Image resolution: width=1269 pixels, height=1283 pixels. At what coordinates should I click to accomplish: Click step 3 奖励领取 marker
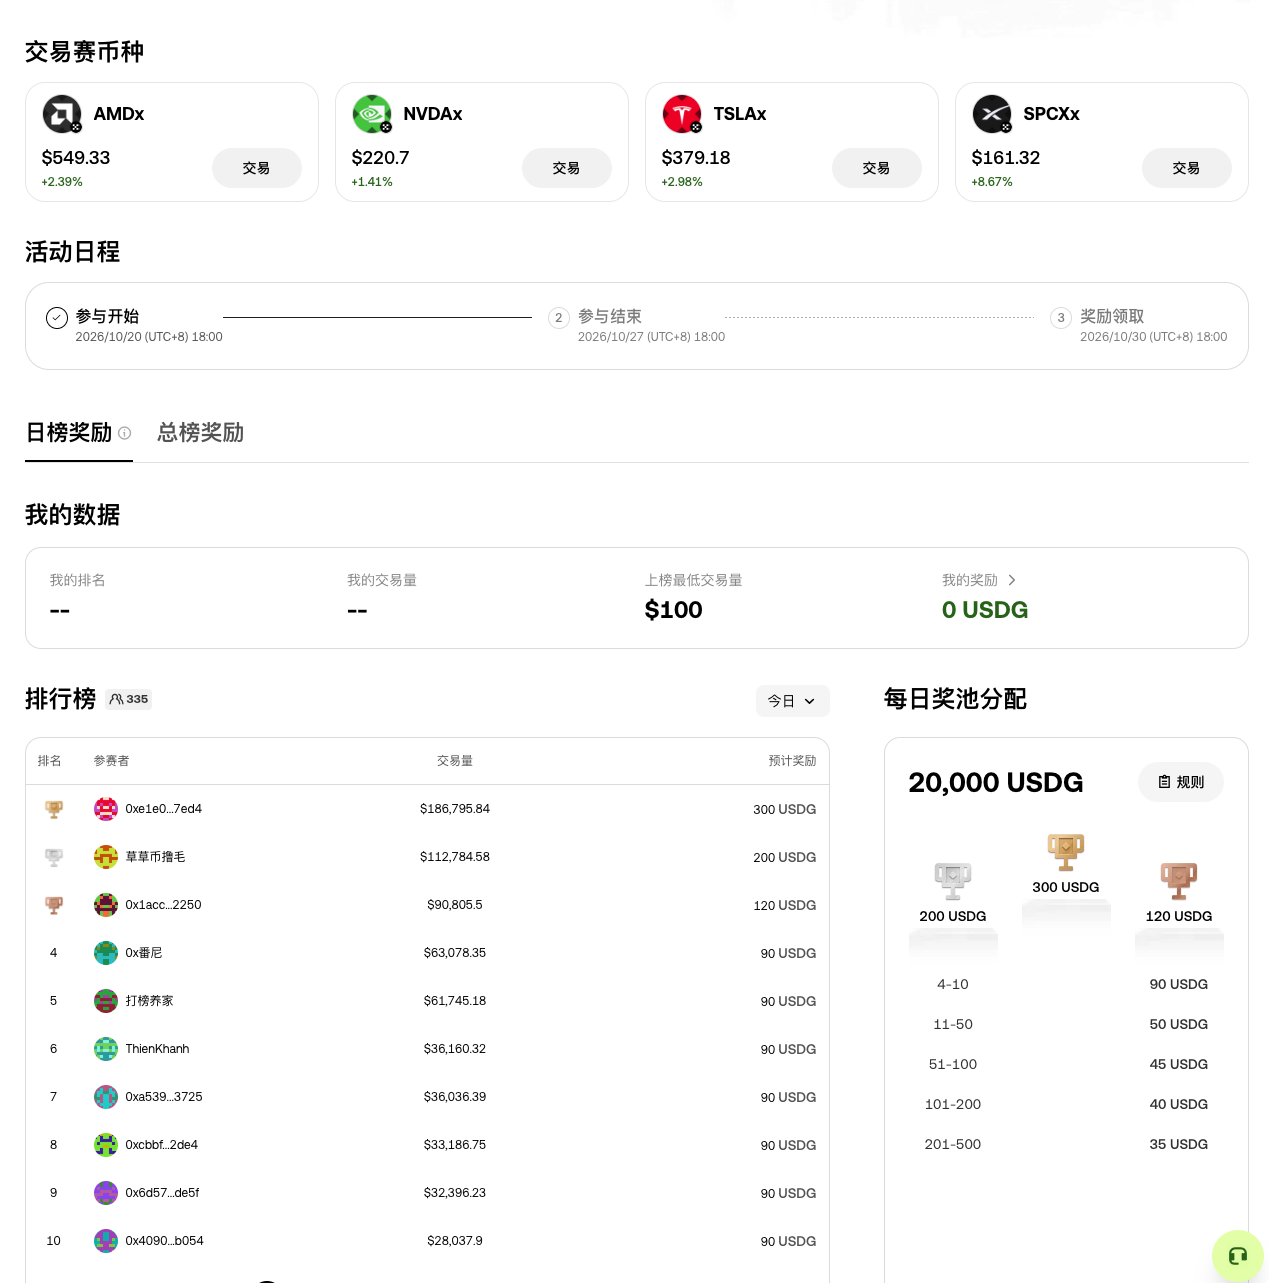1061,318
